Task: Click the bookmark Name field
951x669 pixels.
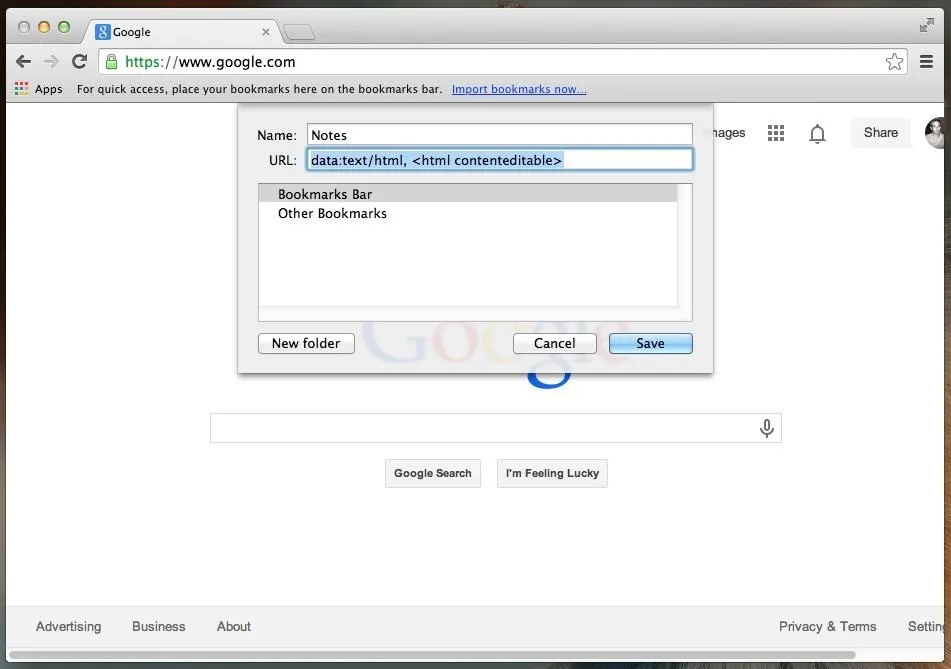Action: coord(500,135)
